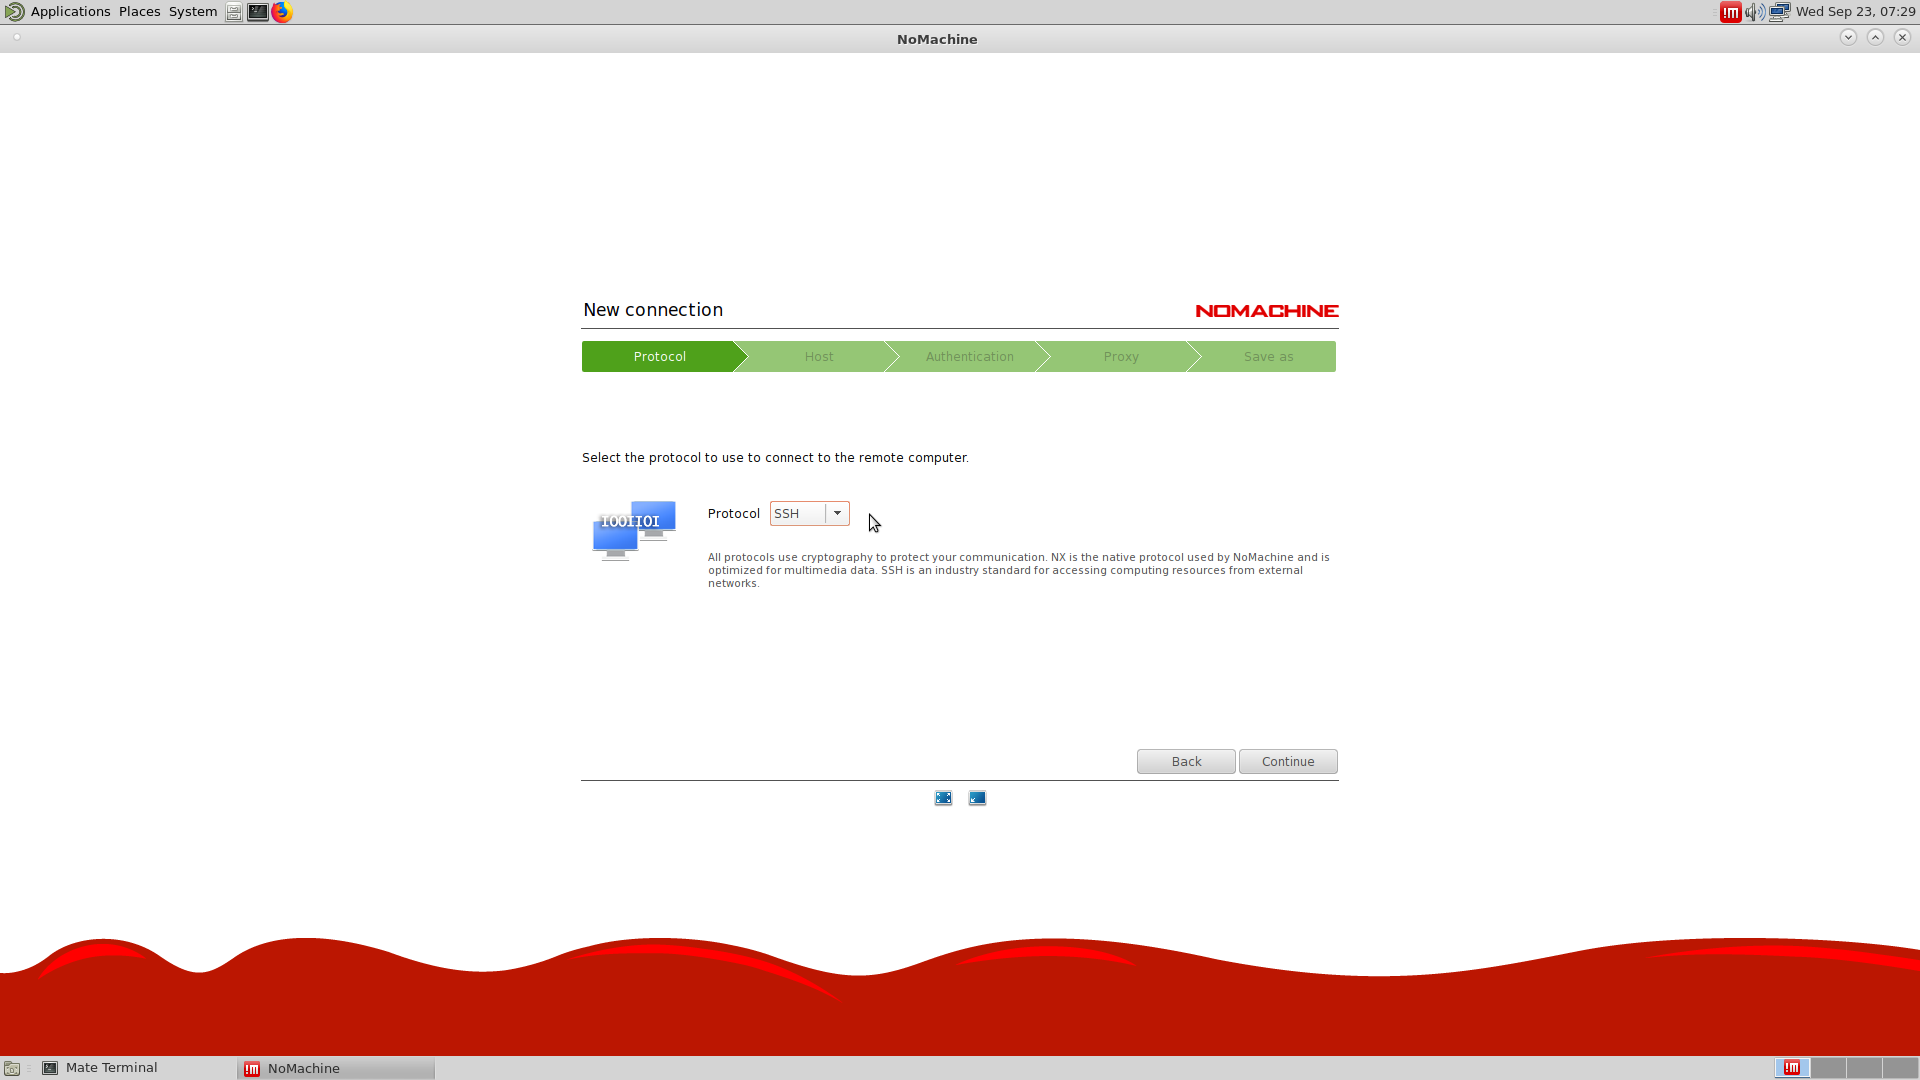1920x1080 pixels.
Task: Click the Continue button
Action: pos(1288,761)
